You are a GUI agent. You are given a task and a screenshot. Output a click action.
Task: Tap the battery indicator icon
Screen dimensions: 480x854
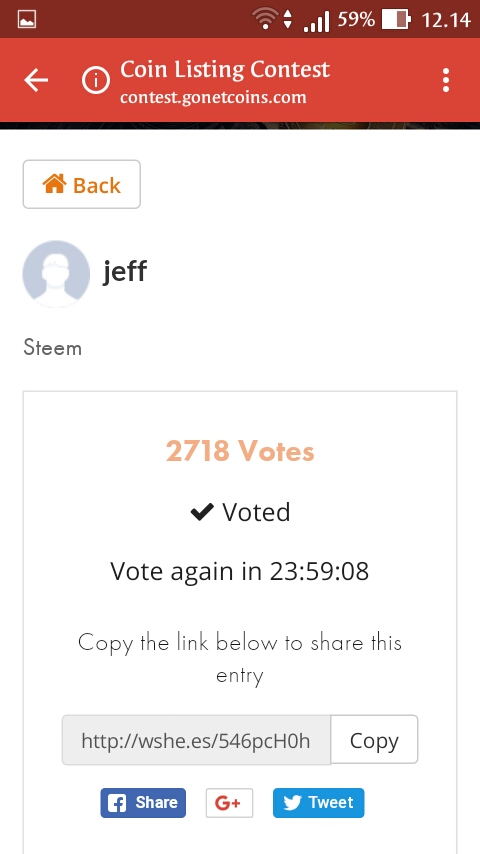pos(396,20)
